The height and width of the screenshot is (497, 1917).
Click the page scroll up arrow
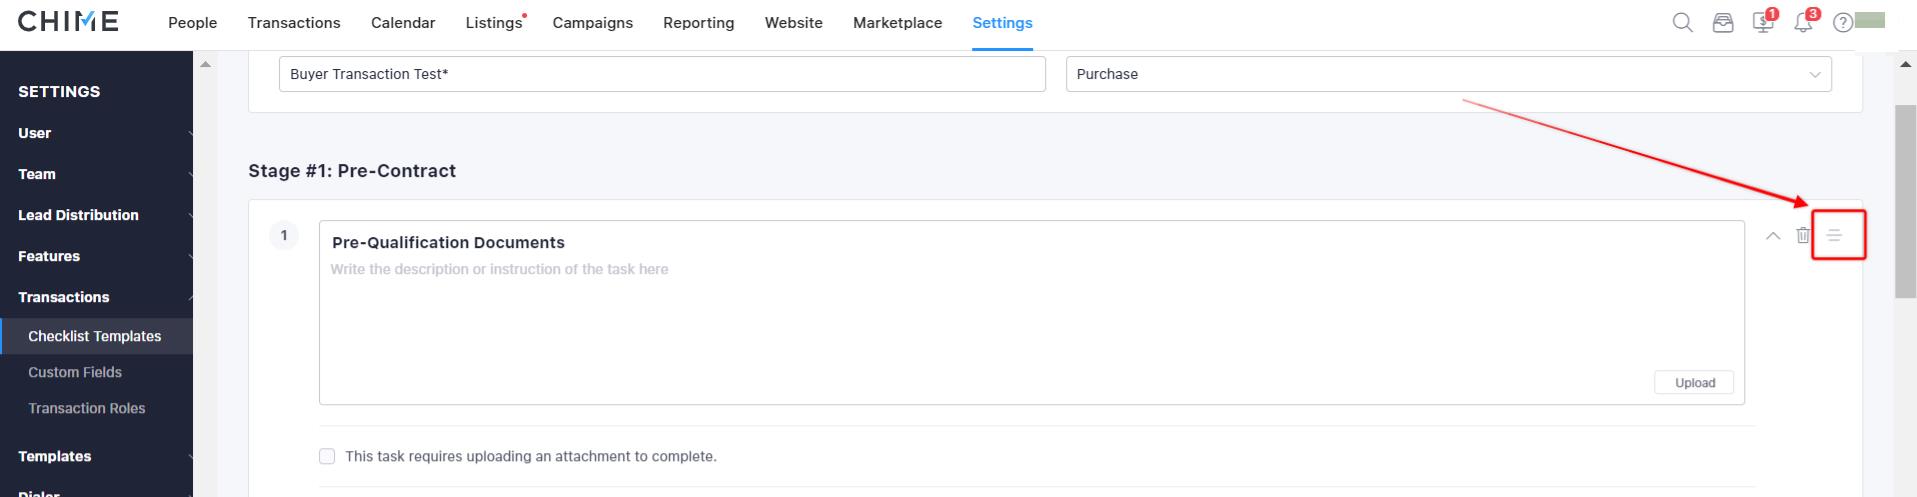pos(1905,64)
